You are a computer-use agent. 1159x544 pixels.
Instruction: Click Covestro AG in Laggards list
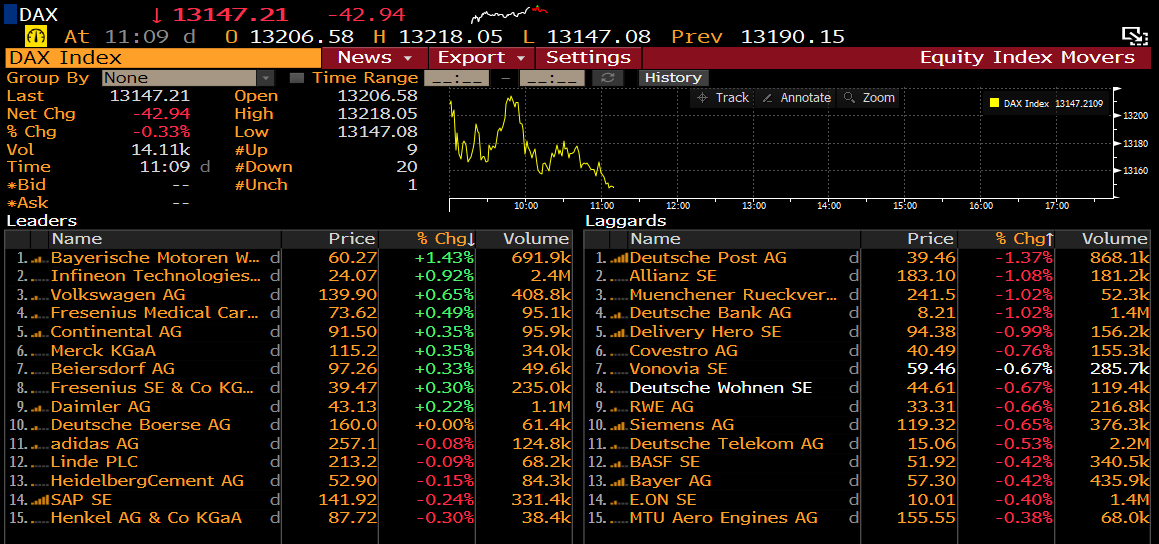pos(684,351)
